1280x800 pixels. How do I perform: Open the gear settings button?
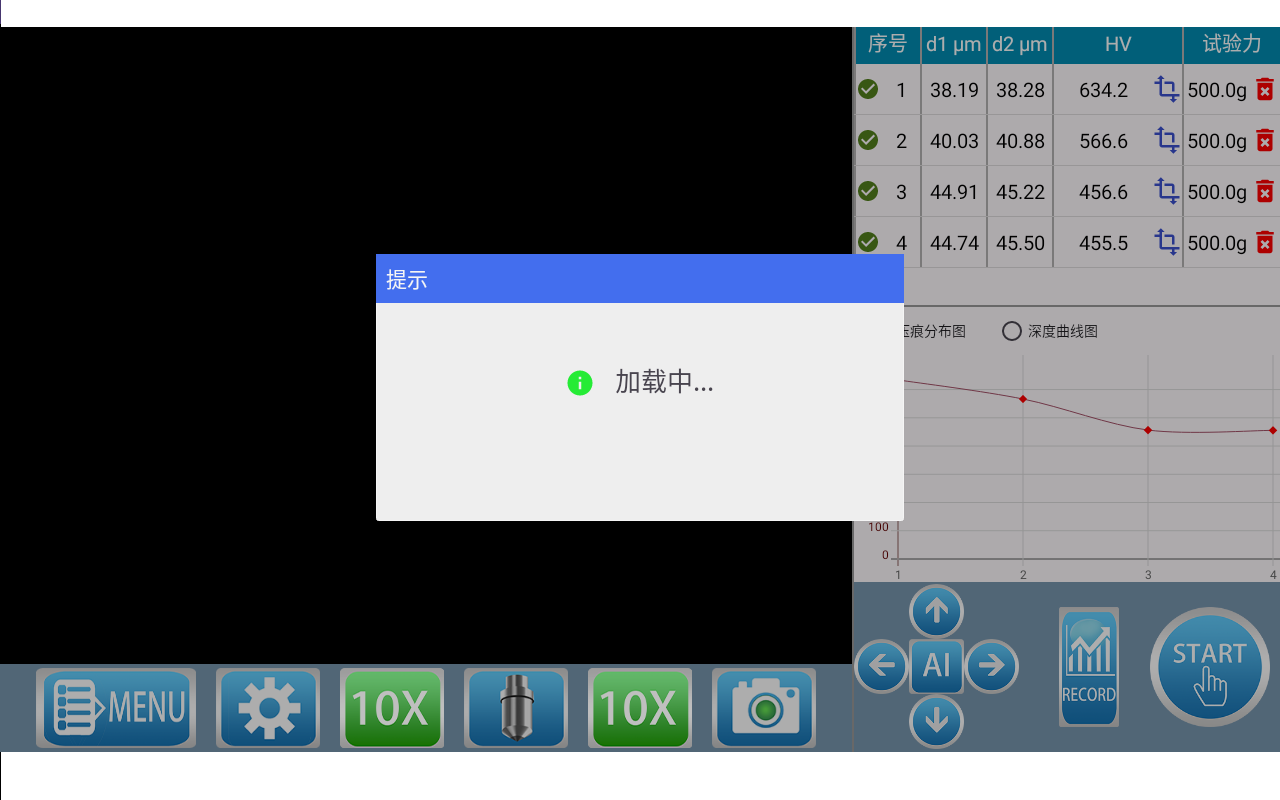[x=268, y=708]
